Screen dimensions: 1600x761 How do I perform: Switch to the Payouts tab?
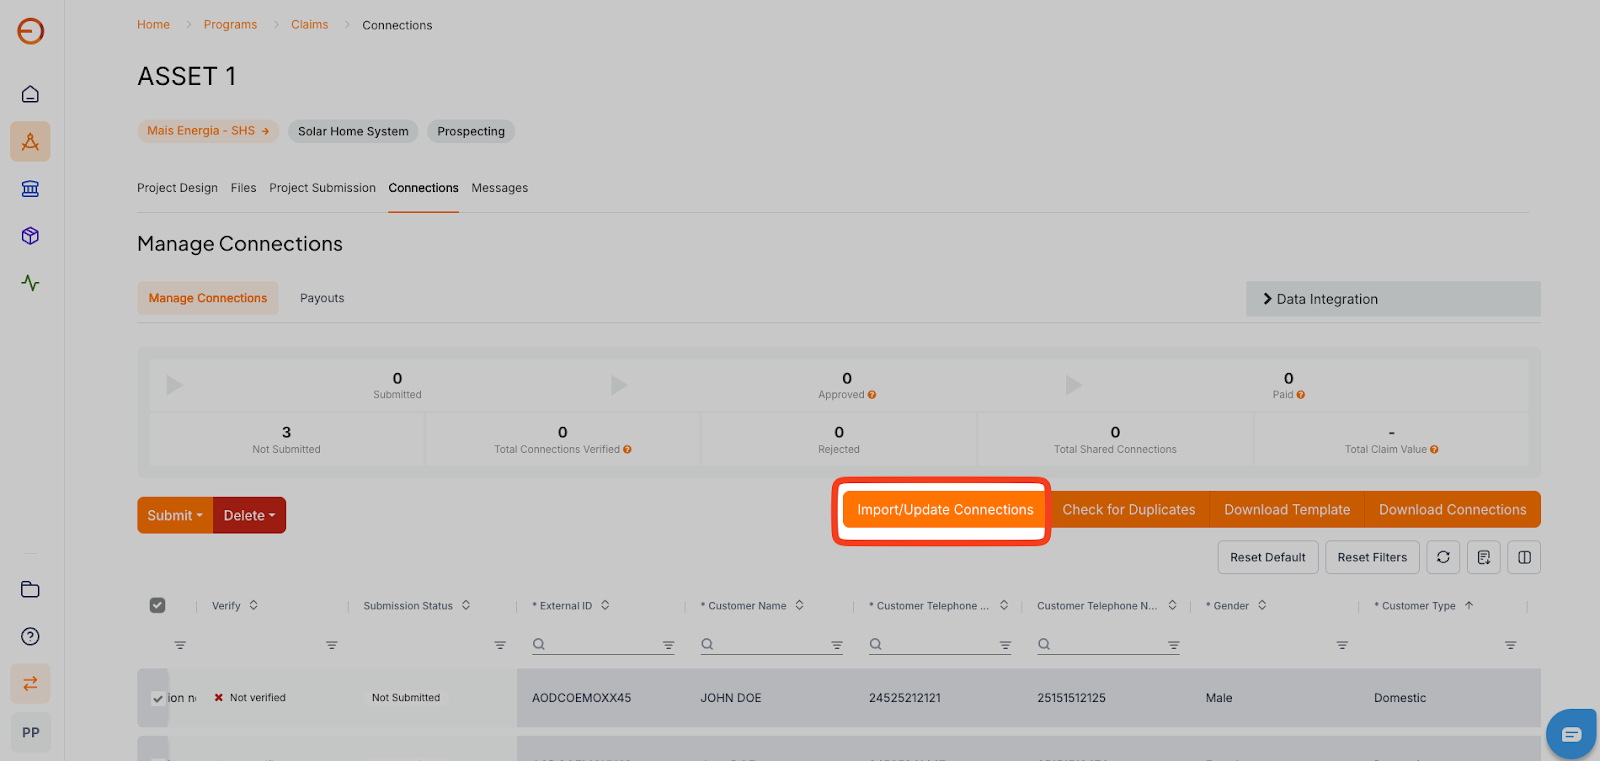click(x=322, y=298)
